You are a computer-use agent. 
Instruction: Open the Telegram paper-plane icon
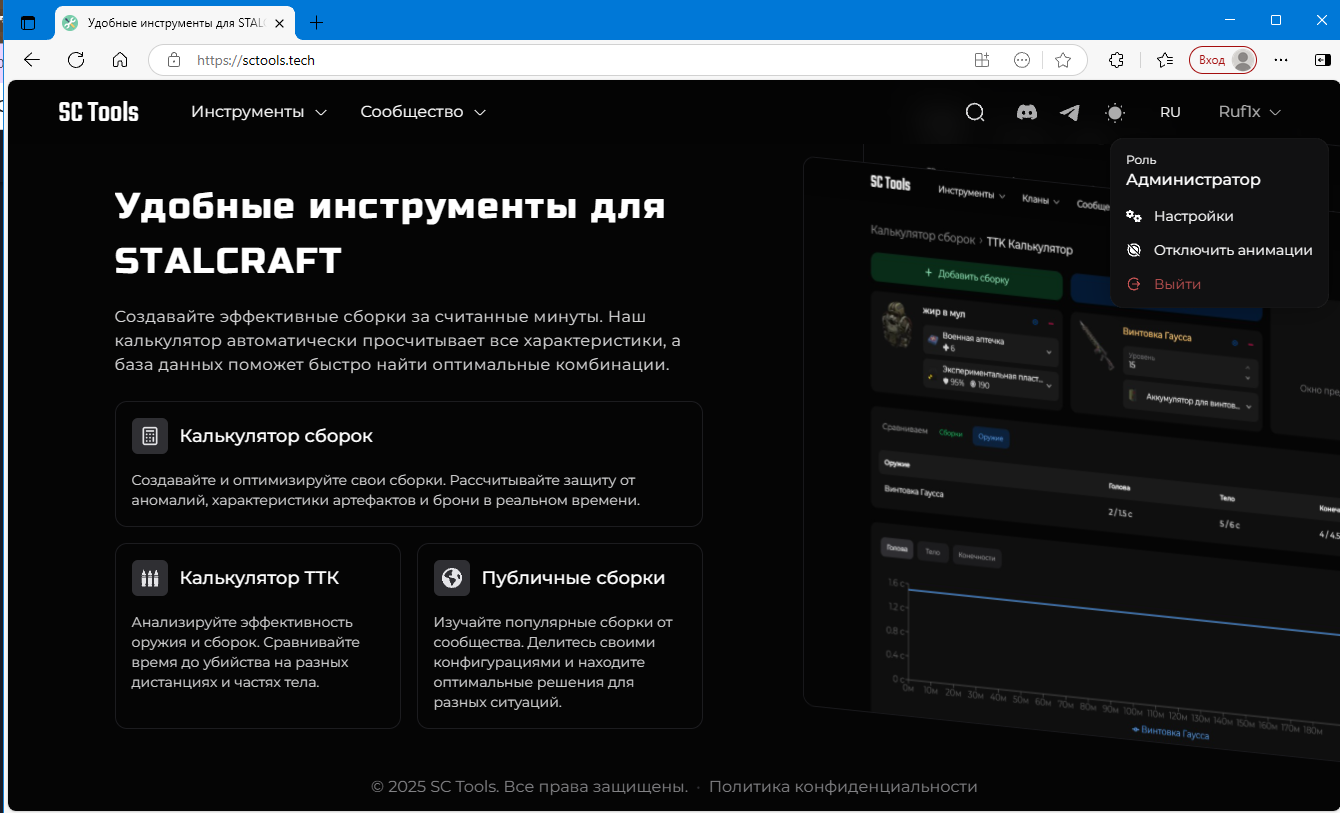coord(1070,112)
